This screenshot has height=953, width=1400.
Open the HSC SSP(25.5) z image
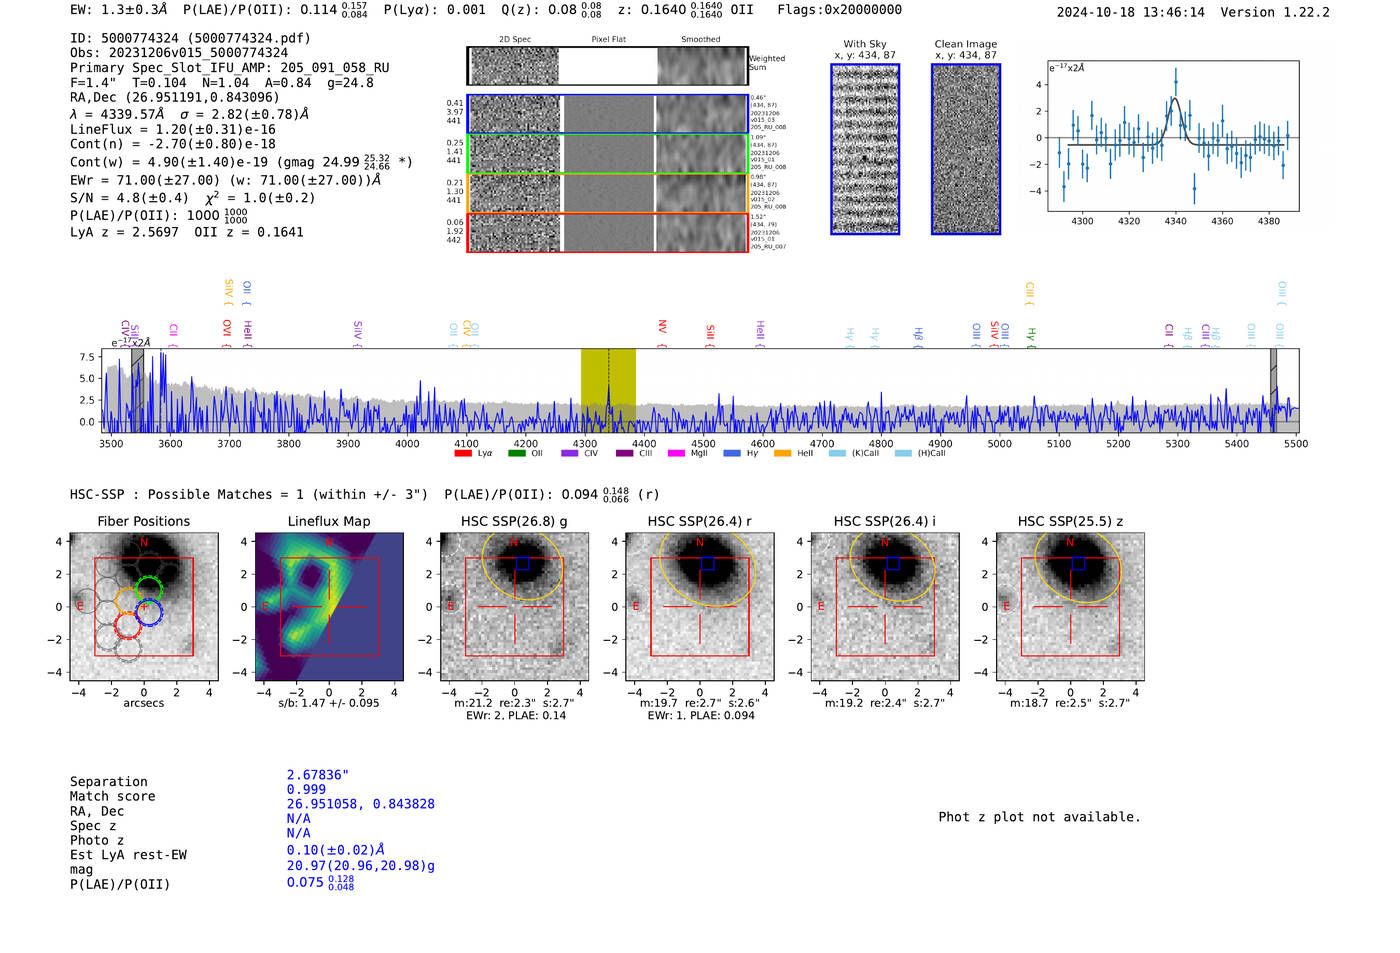click(x=1070, y=607)
